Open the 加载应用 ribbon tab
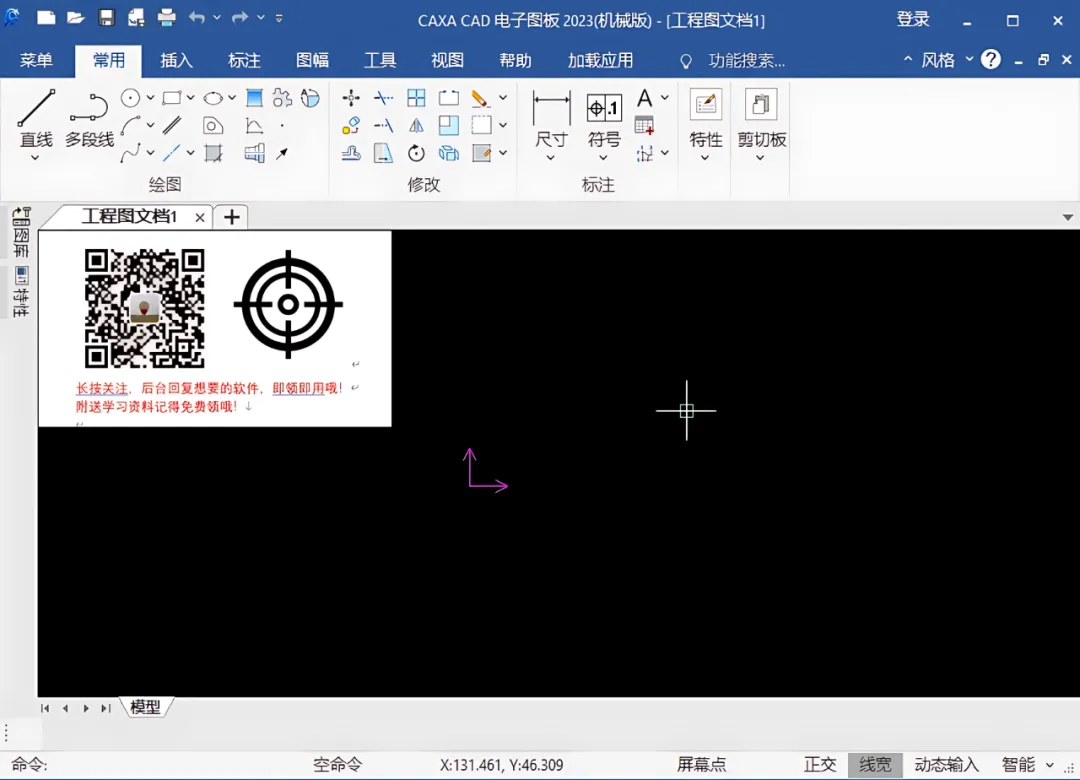The image size is (1080, 780). 600,61
